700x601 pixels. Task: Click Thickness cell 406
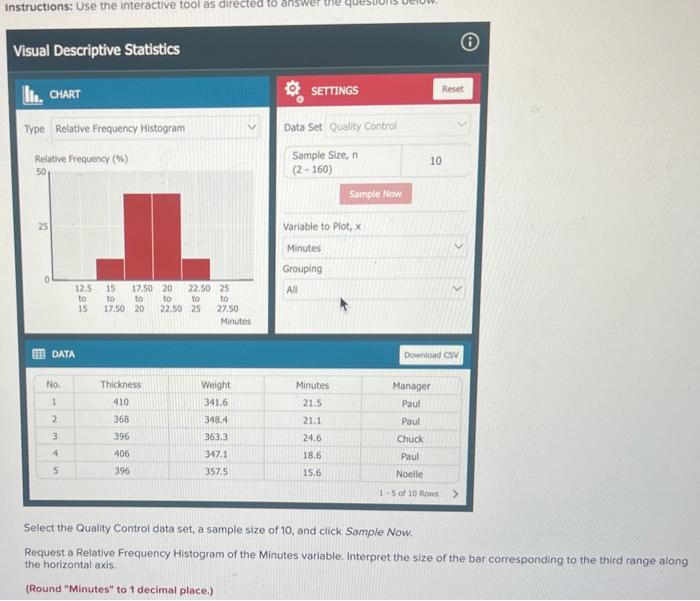(x=121, y=454)
